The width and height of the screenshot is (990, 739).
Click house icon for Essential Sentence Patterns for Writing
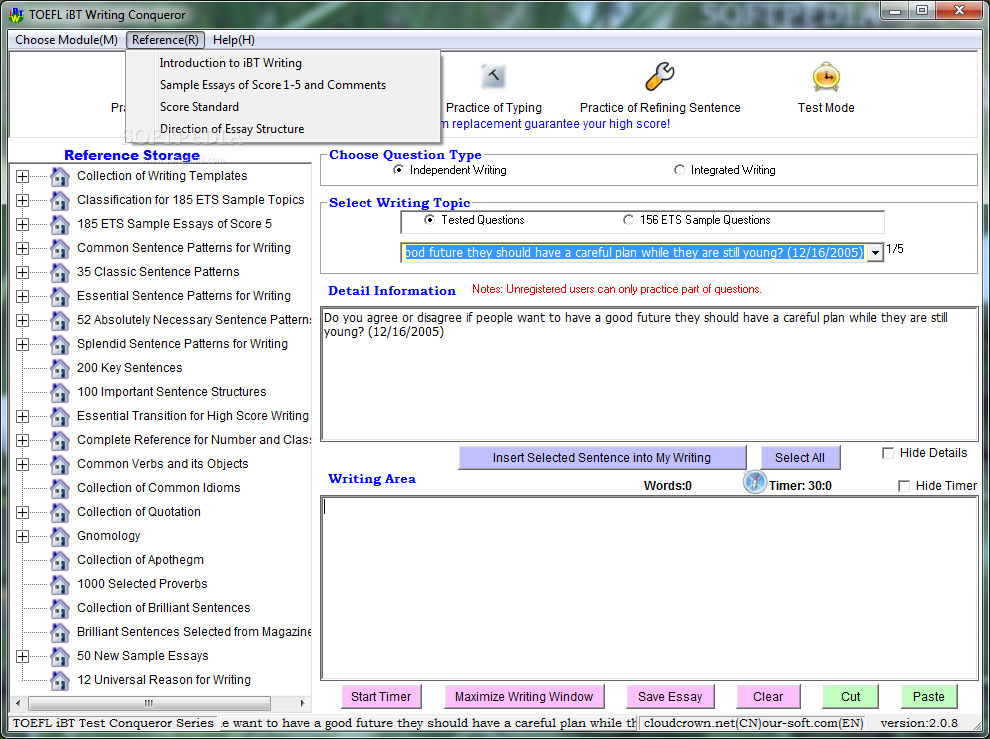pyautogui.click(x=60, y=296)
